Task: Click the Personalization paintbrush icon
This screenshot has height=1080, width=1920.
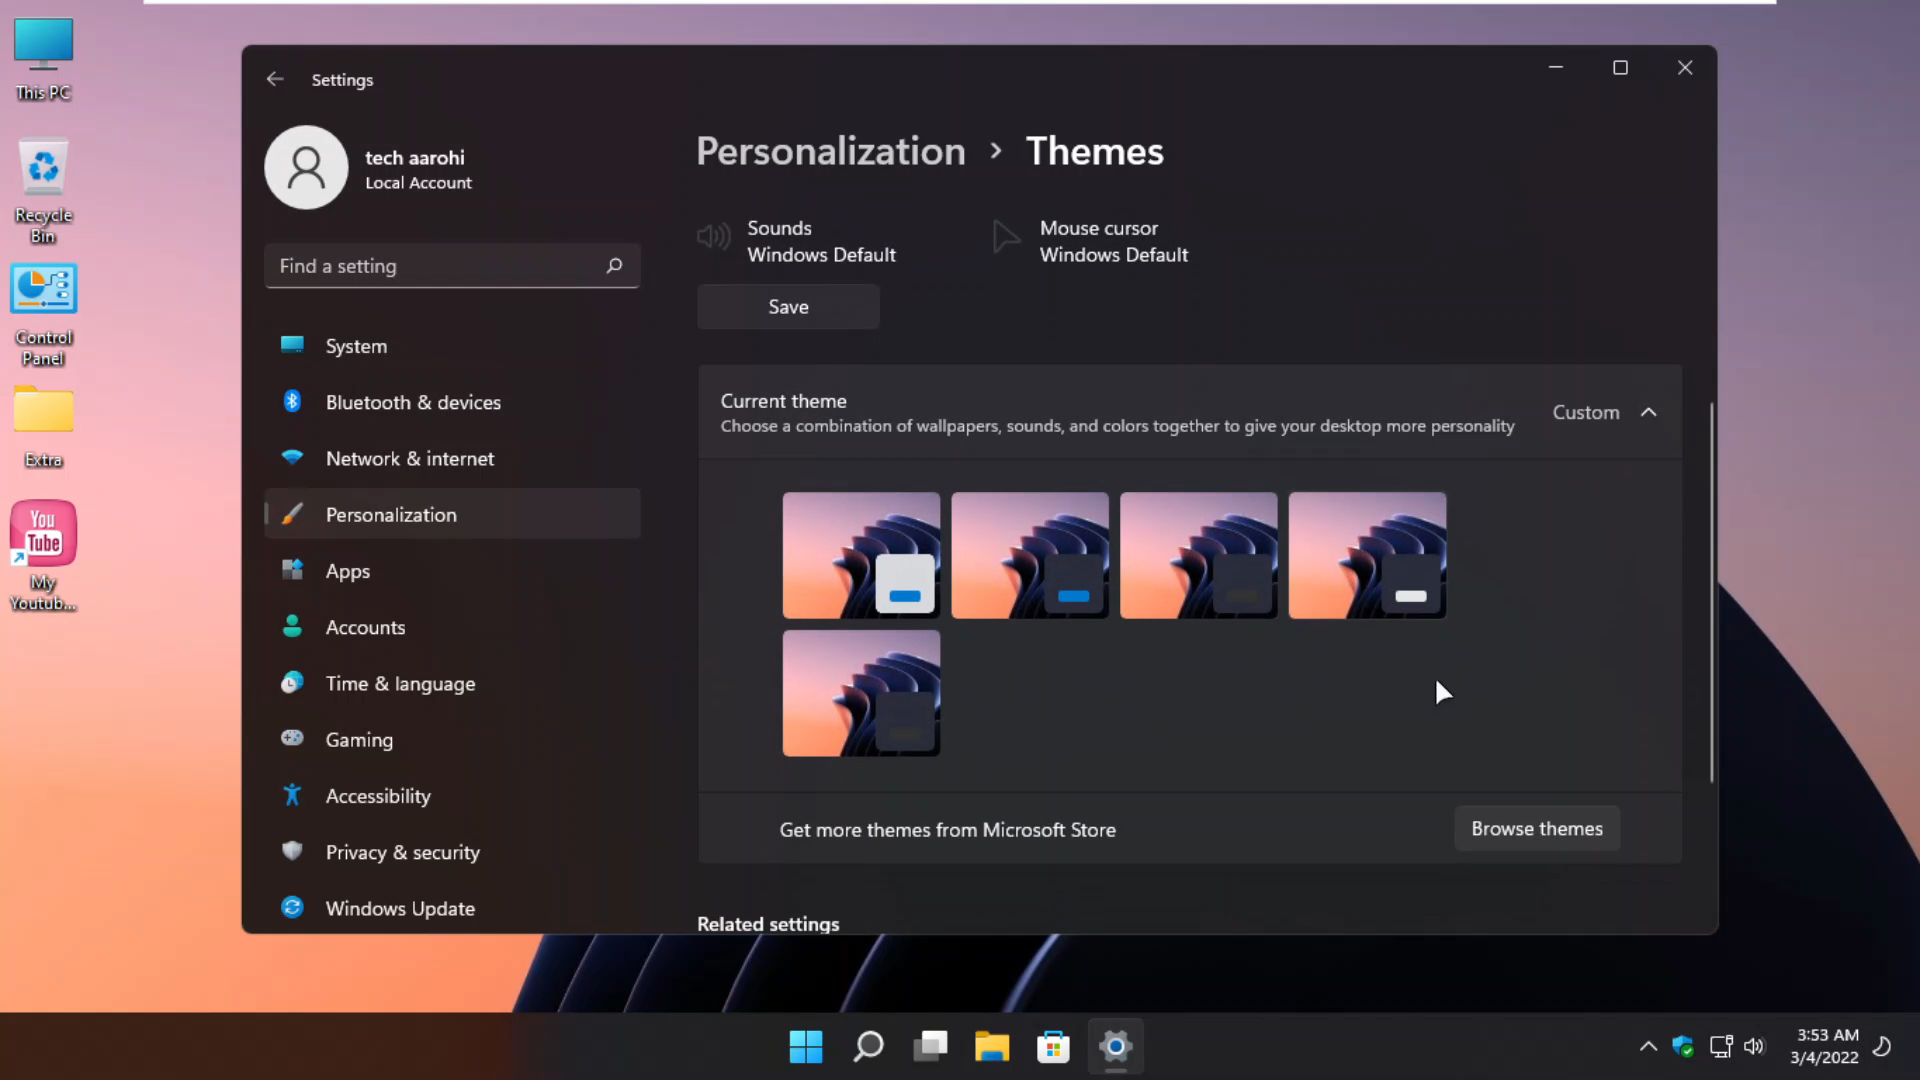Action: [292, 514]
